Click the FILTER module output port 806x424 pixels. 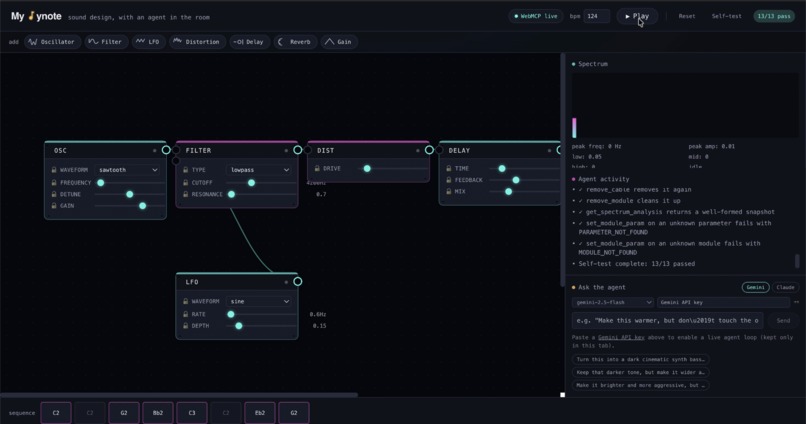pos(298,150)
